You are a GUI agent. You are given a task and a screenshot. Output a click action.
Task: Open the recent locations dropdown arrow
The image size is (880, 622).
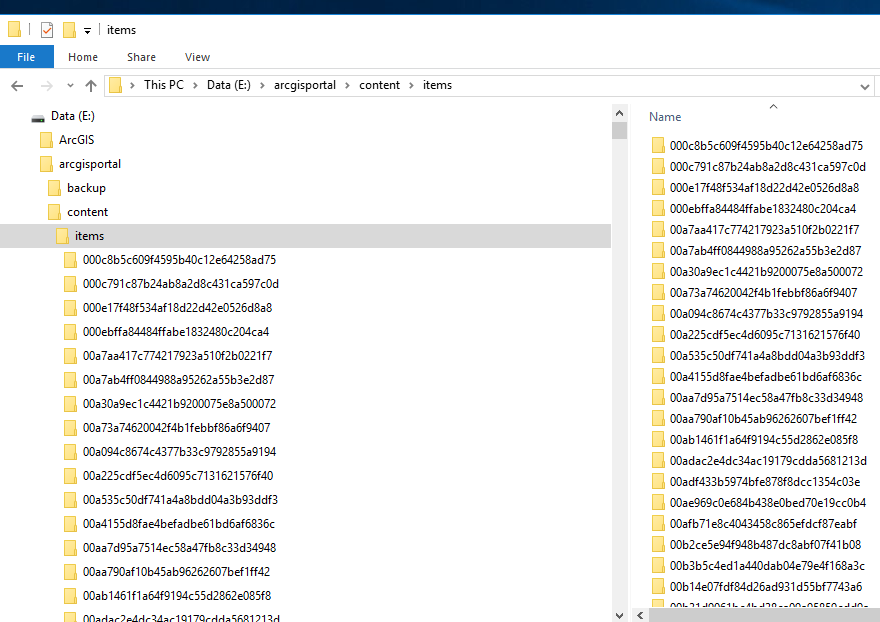(70, 86)
